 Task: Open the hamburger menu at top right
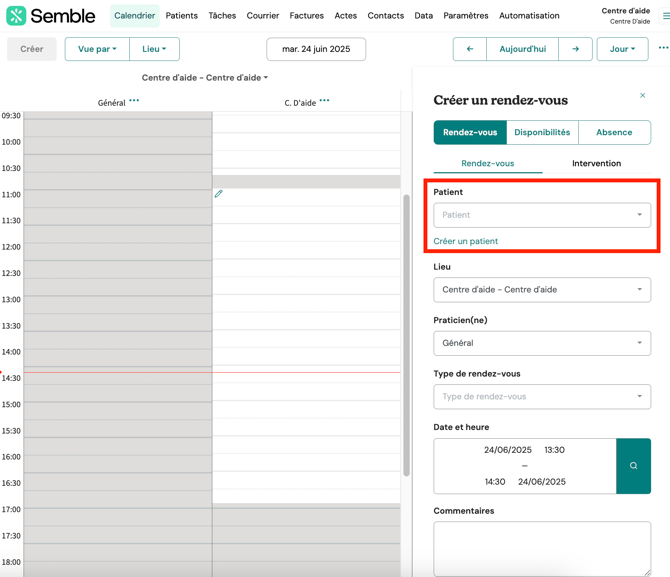click(665, 16)
